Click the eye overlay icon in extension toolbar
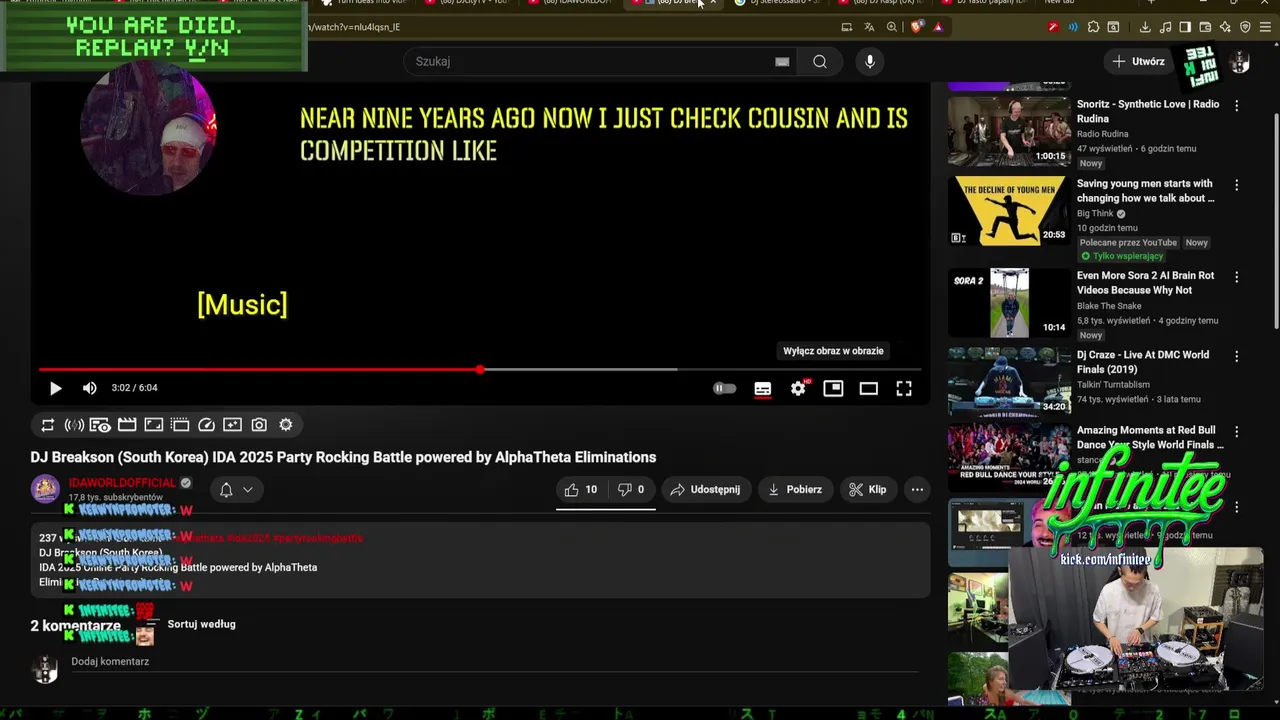This screenshot has height=720, width=1280. [x=100, y=425]
